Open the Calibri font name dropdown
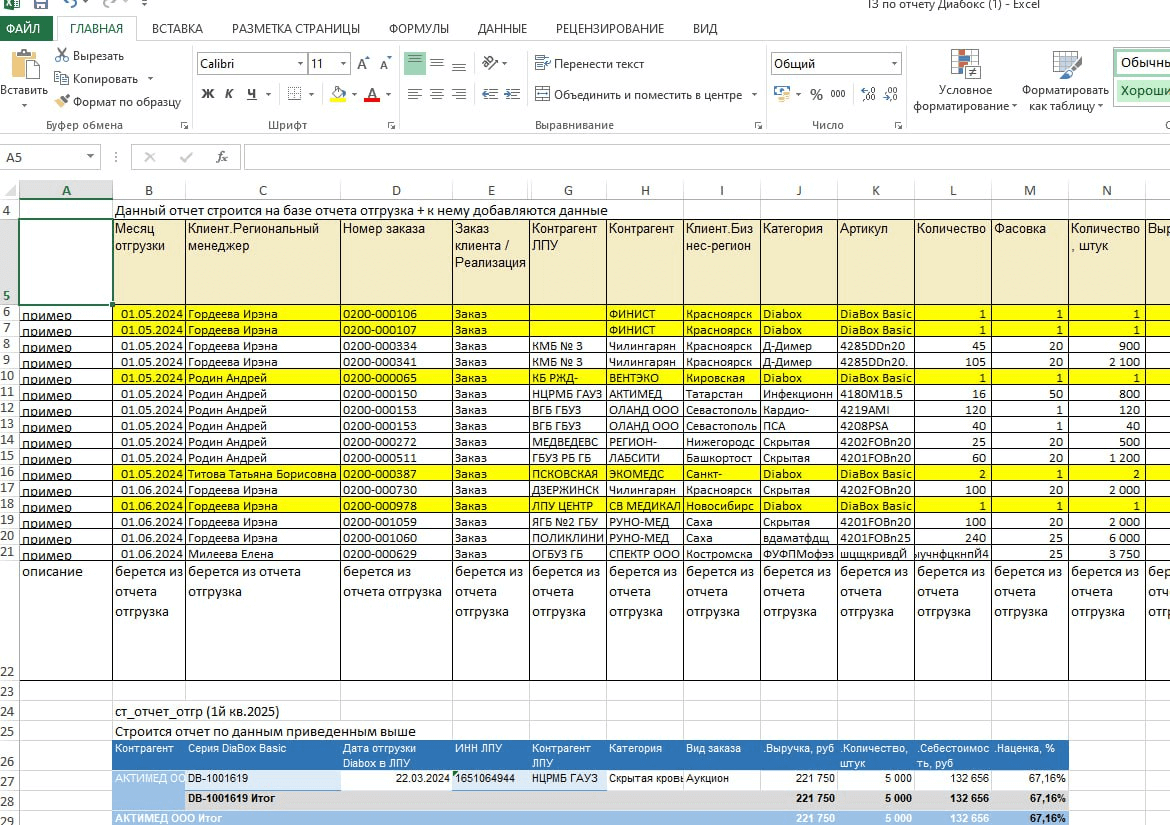Screen dimensions: 1170x825 [300, 63]
